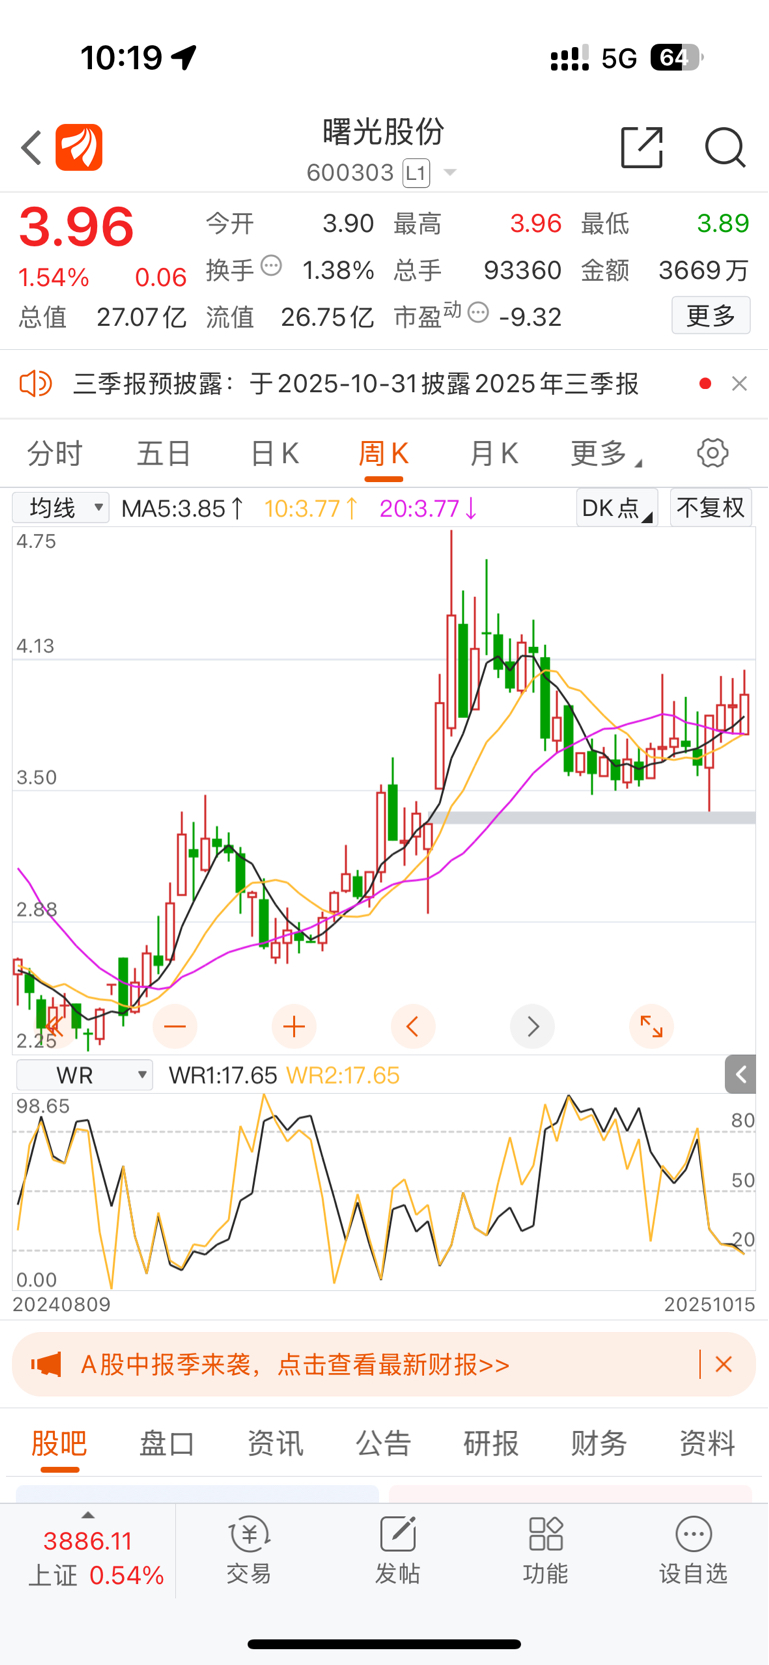
Task: Tap the chart zoom-in plus button
Action: (x=294, y=1027)
